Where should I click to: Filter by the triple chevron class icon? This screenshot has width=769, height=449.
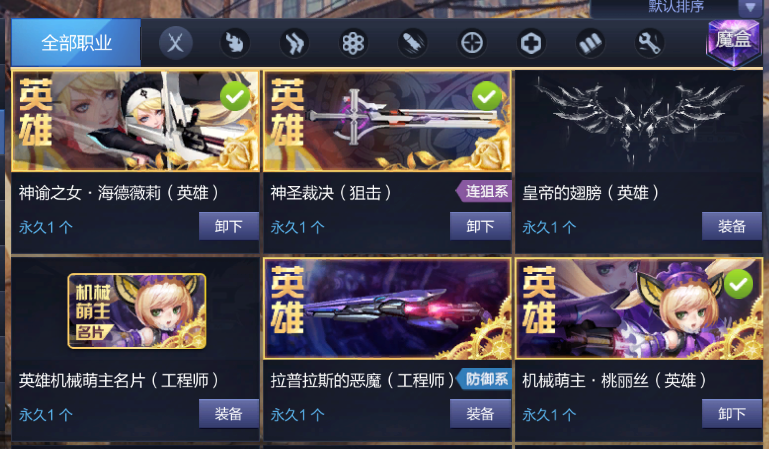[294, 43]
